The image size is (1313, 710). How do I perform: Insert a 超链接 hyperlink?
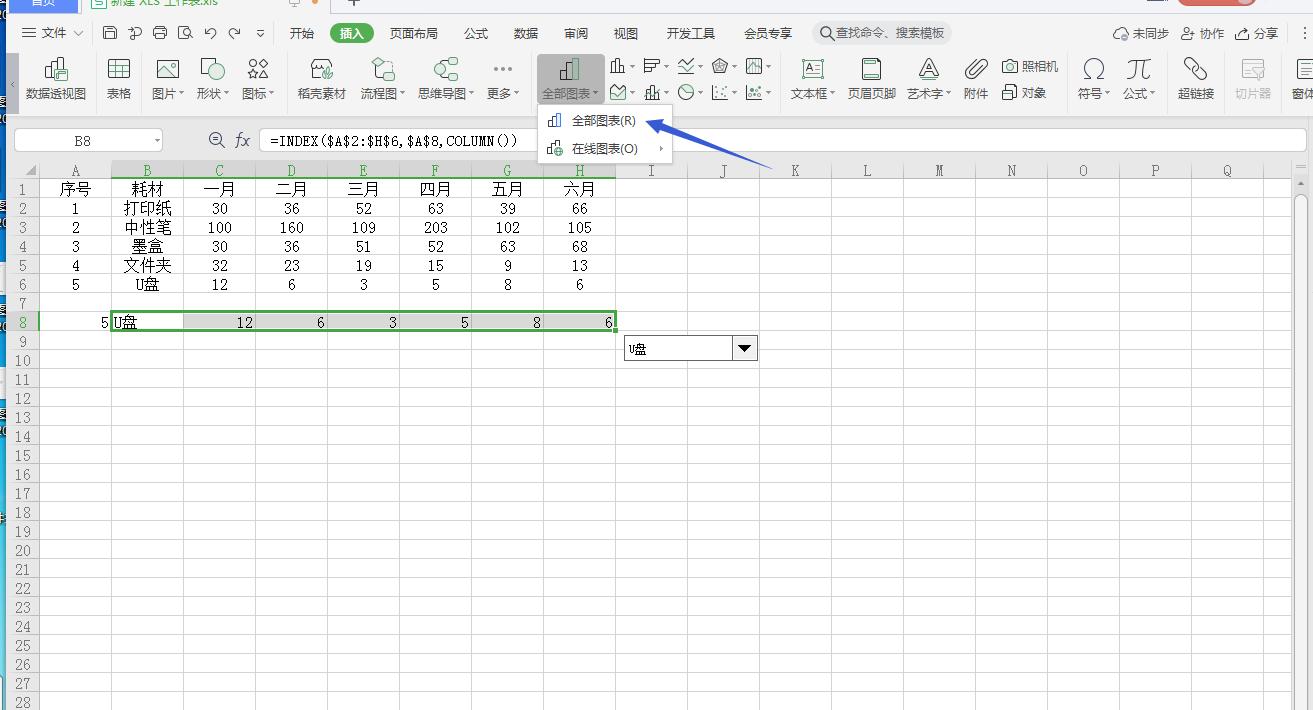tap(1196, 78)
